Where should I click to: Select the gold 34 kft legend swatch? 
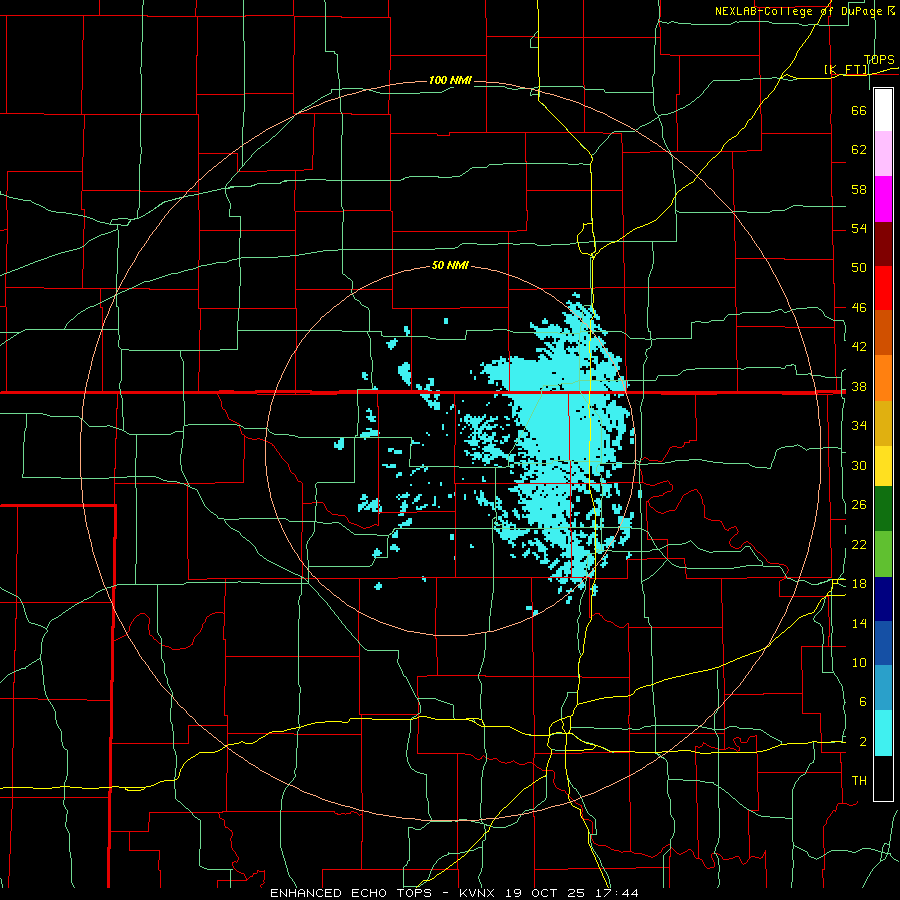click(883, 424)
